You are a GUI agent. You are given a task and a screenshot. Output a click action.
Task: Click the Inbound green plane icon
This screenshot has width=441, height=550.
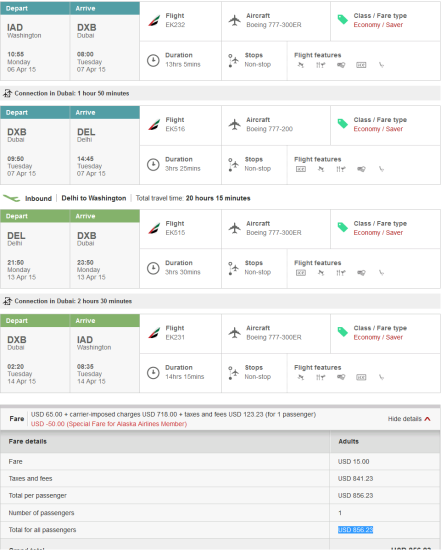12,199
